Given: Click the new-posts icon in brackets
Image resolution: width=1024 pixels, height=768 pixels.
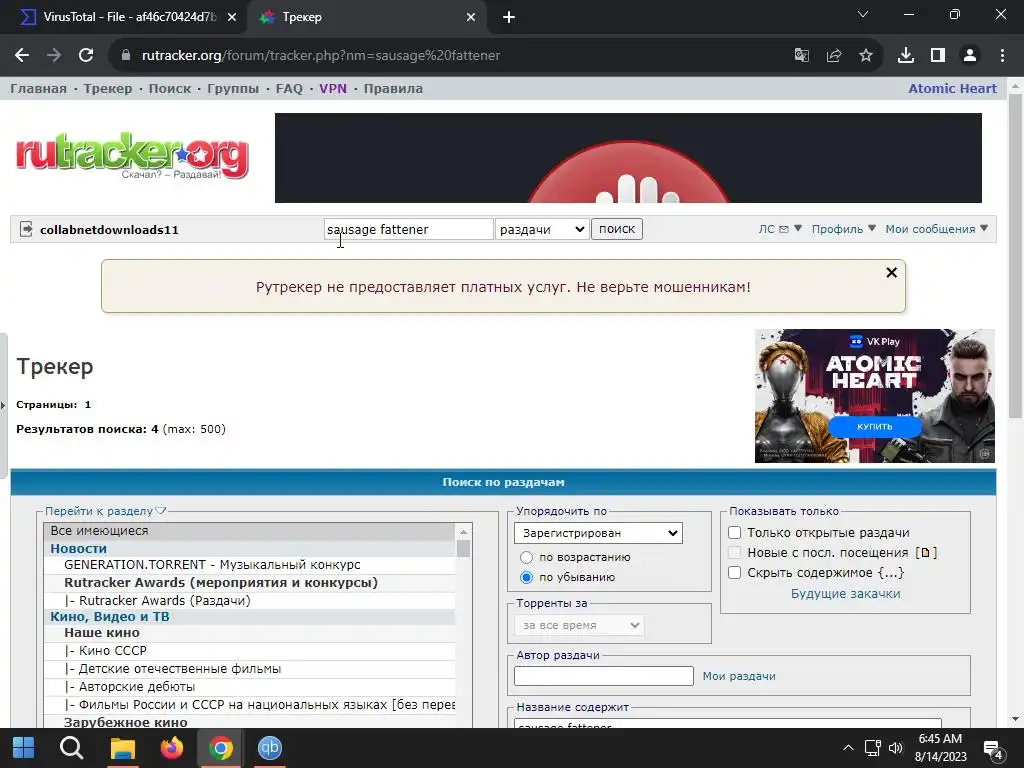Looking at the screenshot, I should click(x=925, y=553).
